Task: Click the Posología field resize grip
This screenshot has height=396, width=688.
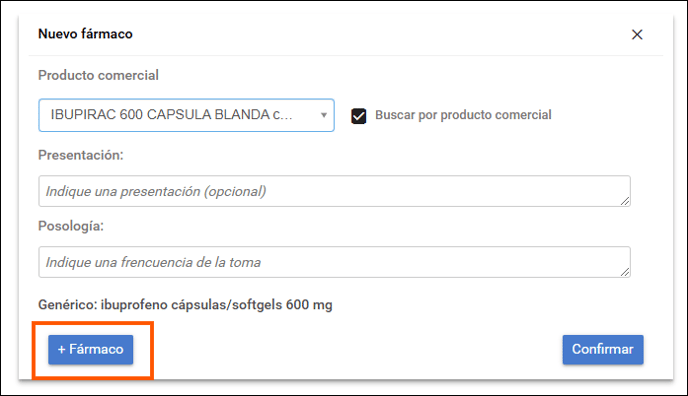Action: tap(625, 272)
